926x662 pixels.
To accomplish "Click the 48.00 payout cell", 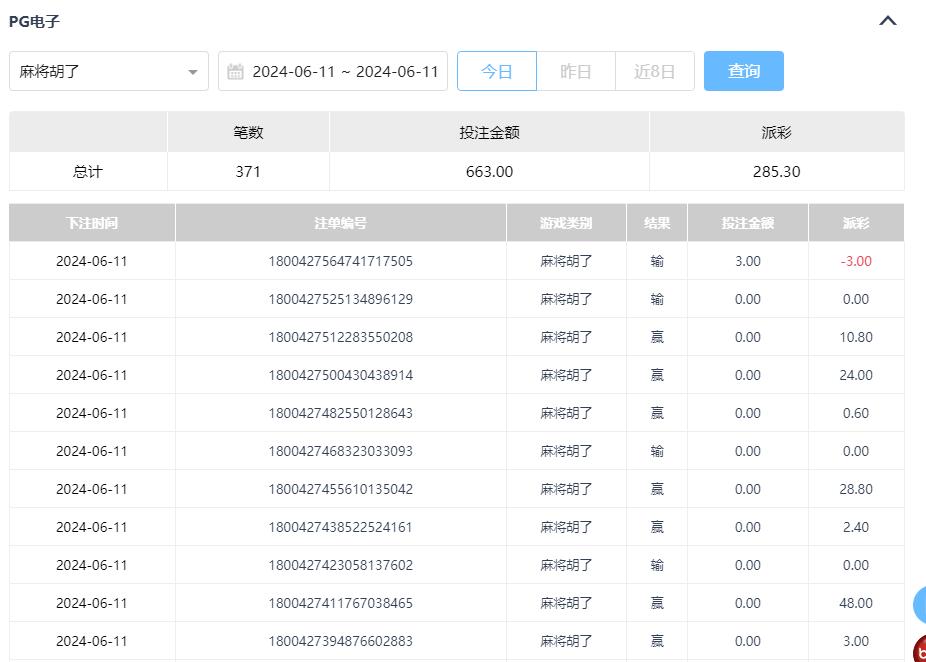I will pos(856,603).
